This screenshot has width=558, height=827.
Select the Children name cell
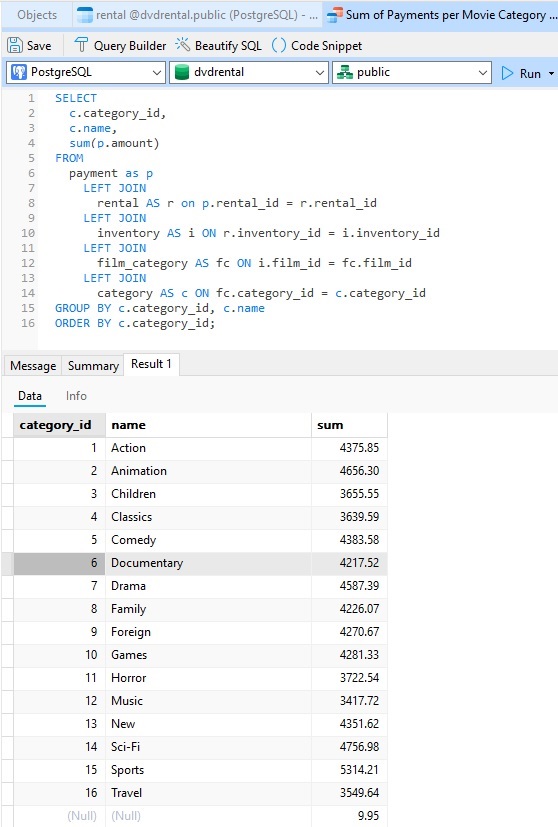pyautogui.click(x=208, y=494)
